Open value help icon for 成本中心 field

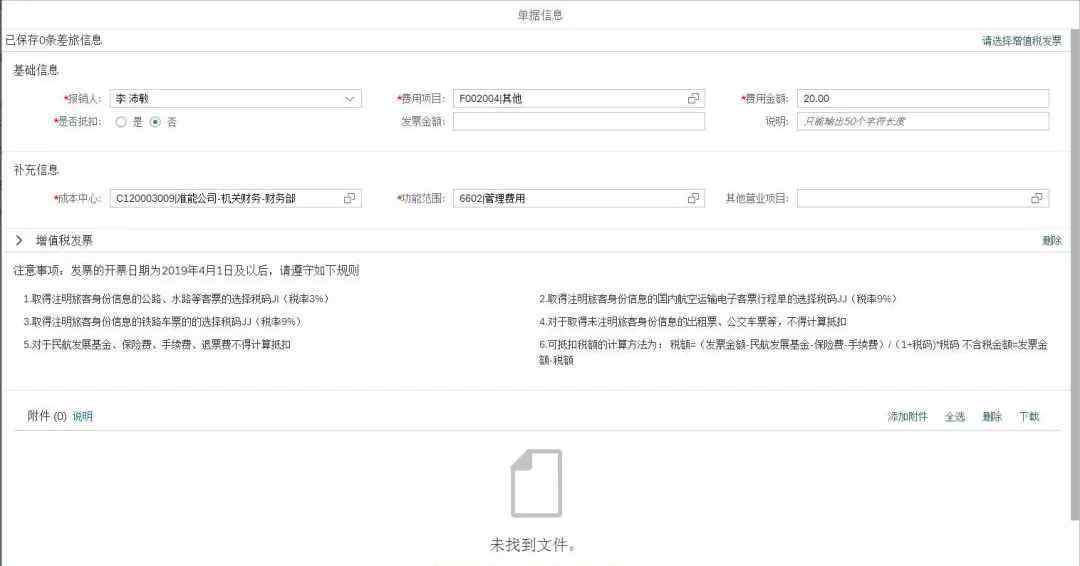click(349, 199)
